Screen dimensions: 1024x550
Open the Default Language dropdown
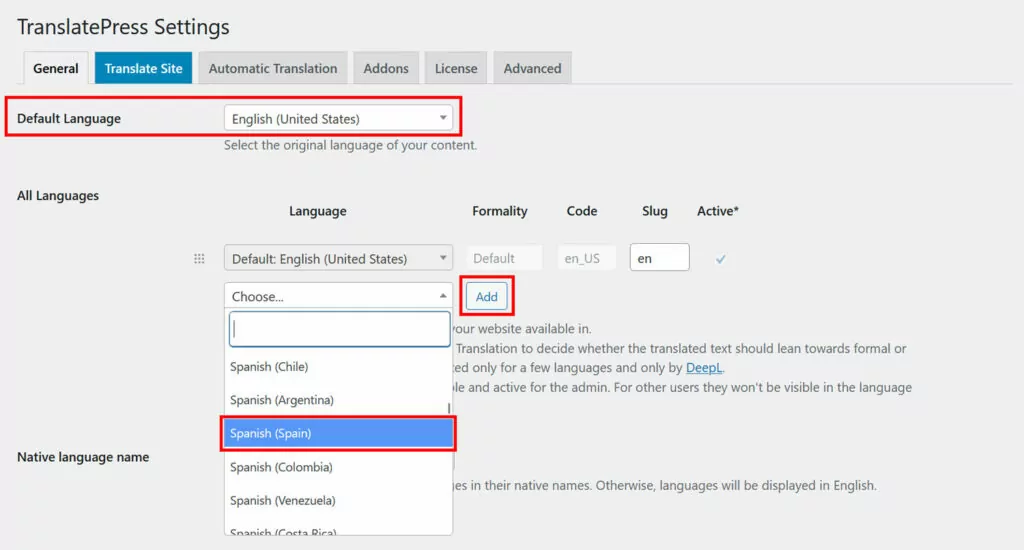[338, 118]
